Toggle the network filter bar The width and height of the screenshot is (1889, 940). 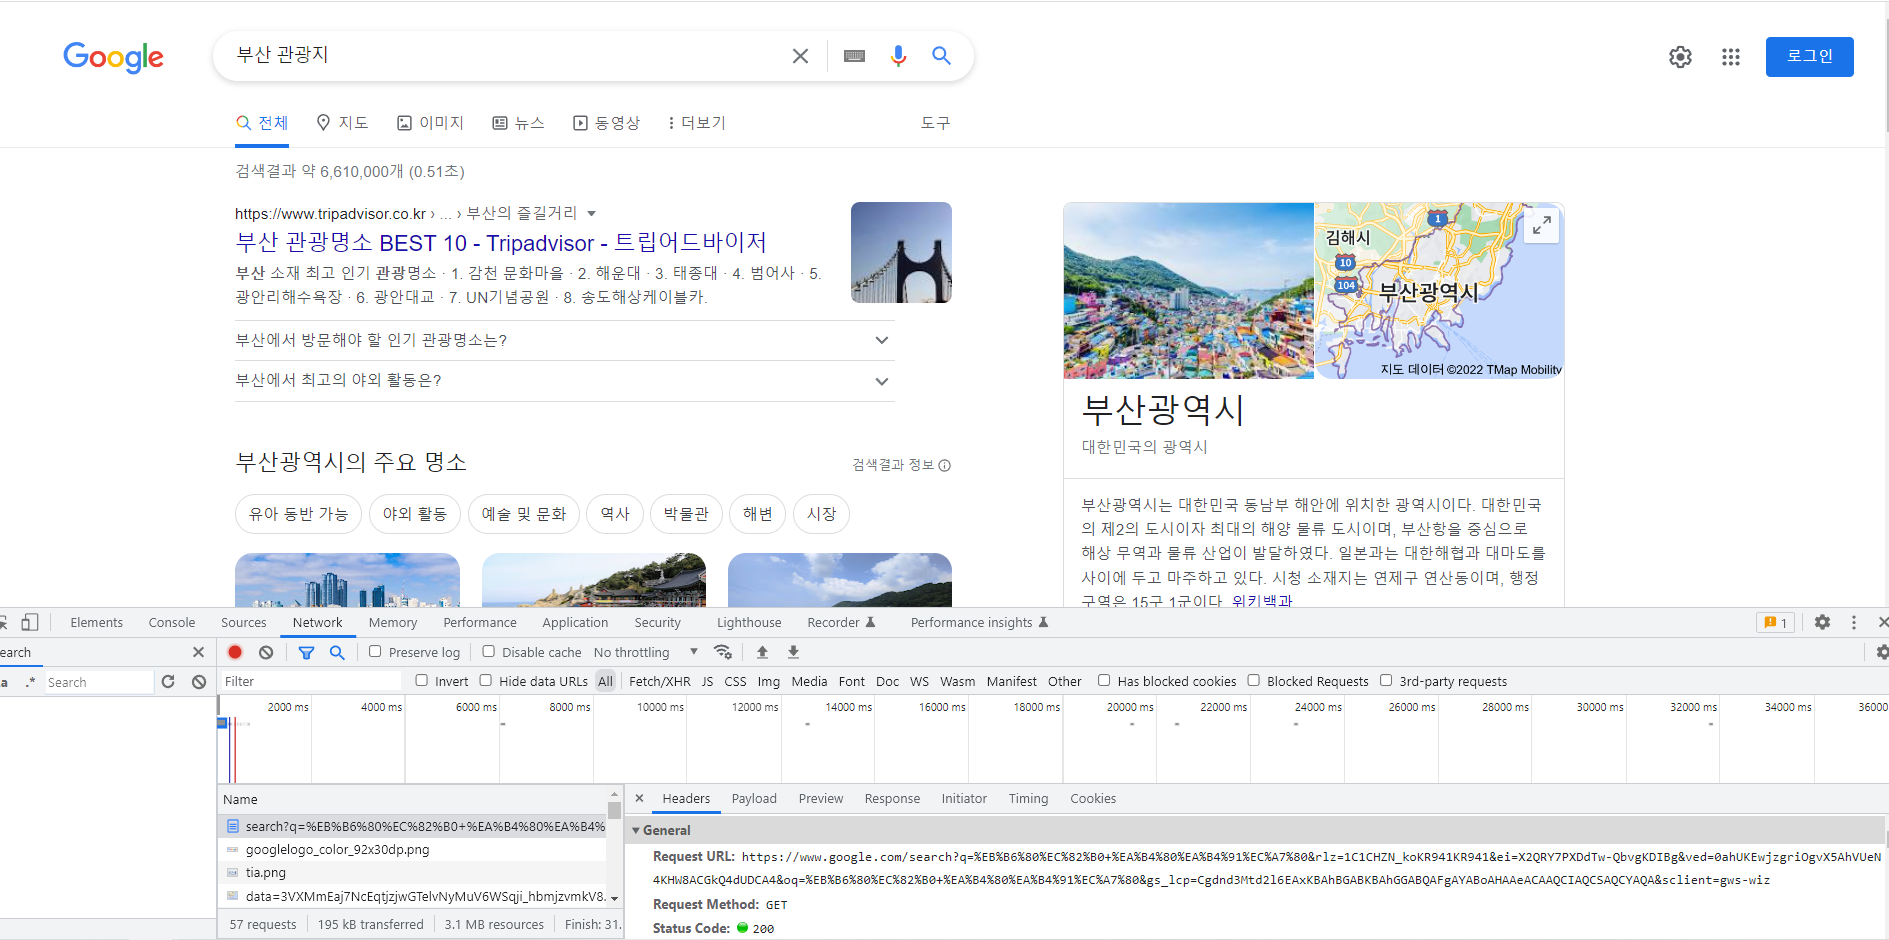point(306,652)
